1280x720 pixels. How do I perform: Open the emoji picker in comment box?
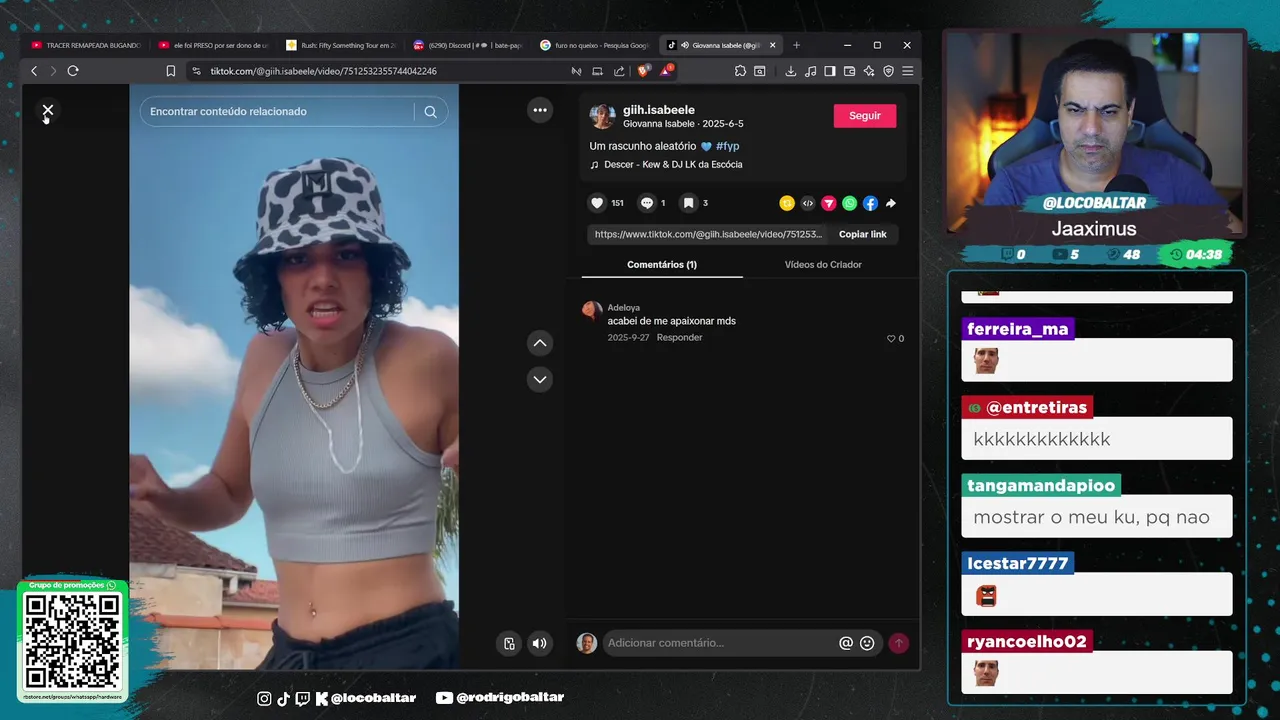(867, 643)
